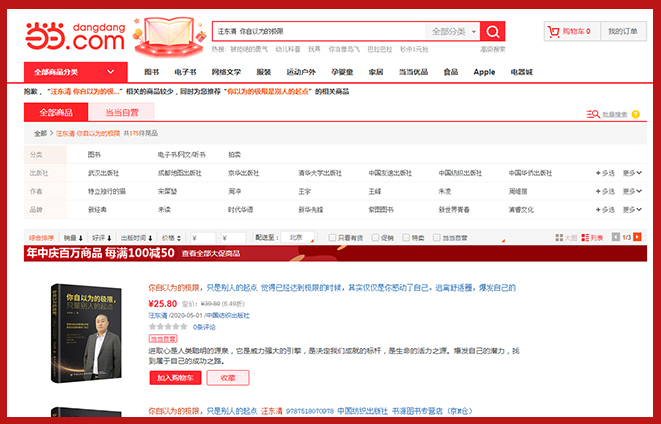Enable the 促销 promotion filter checkbox
Viewport: 661px width, 424px height.
tap(374, 238)
